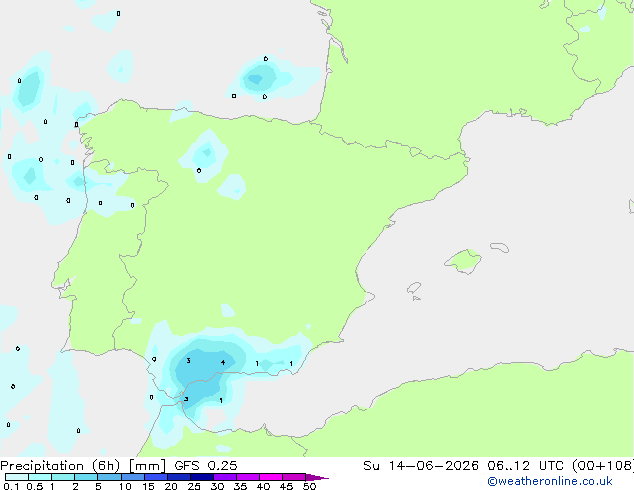Click the '4' rainfall value over southern Spain
This screenshot has height=490, width=634.
223,362
